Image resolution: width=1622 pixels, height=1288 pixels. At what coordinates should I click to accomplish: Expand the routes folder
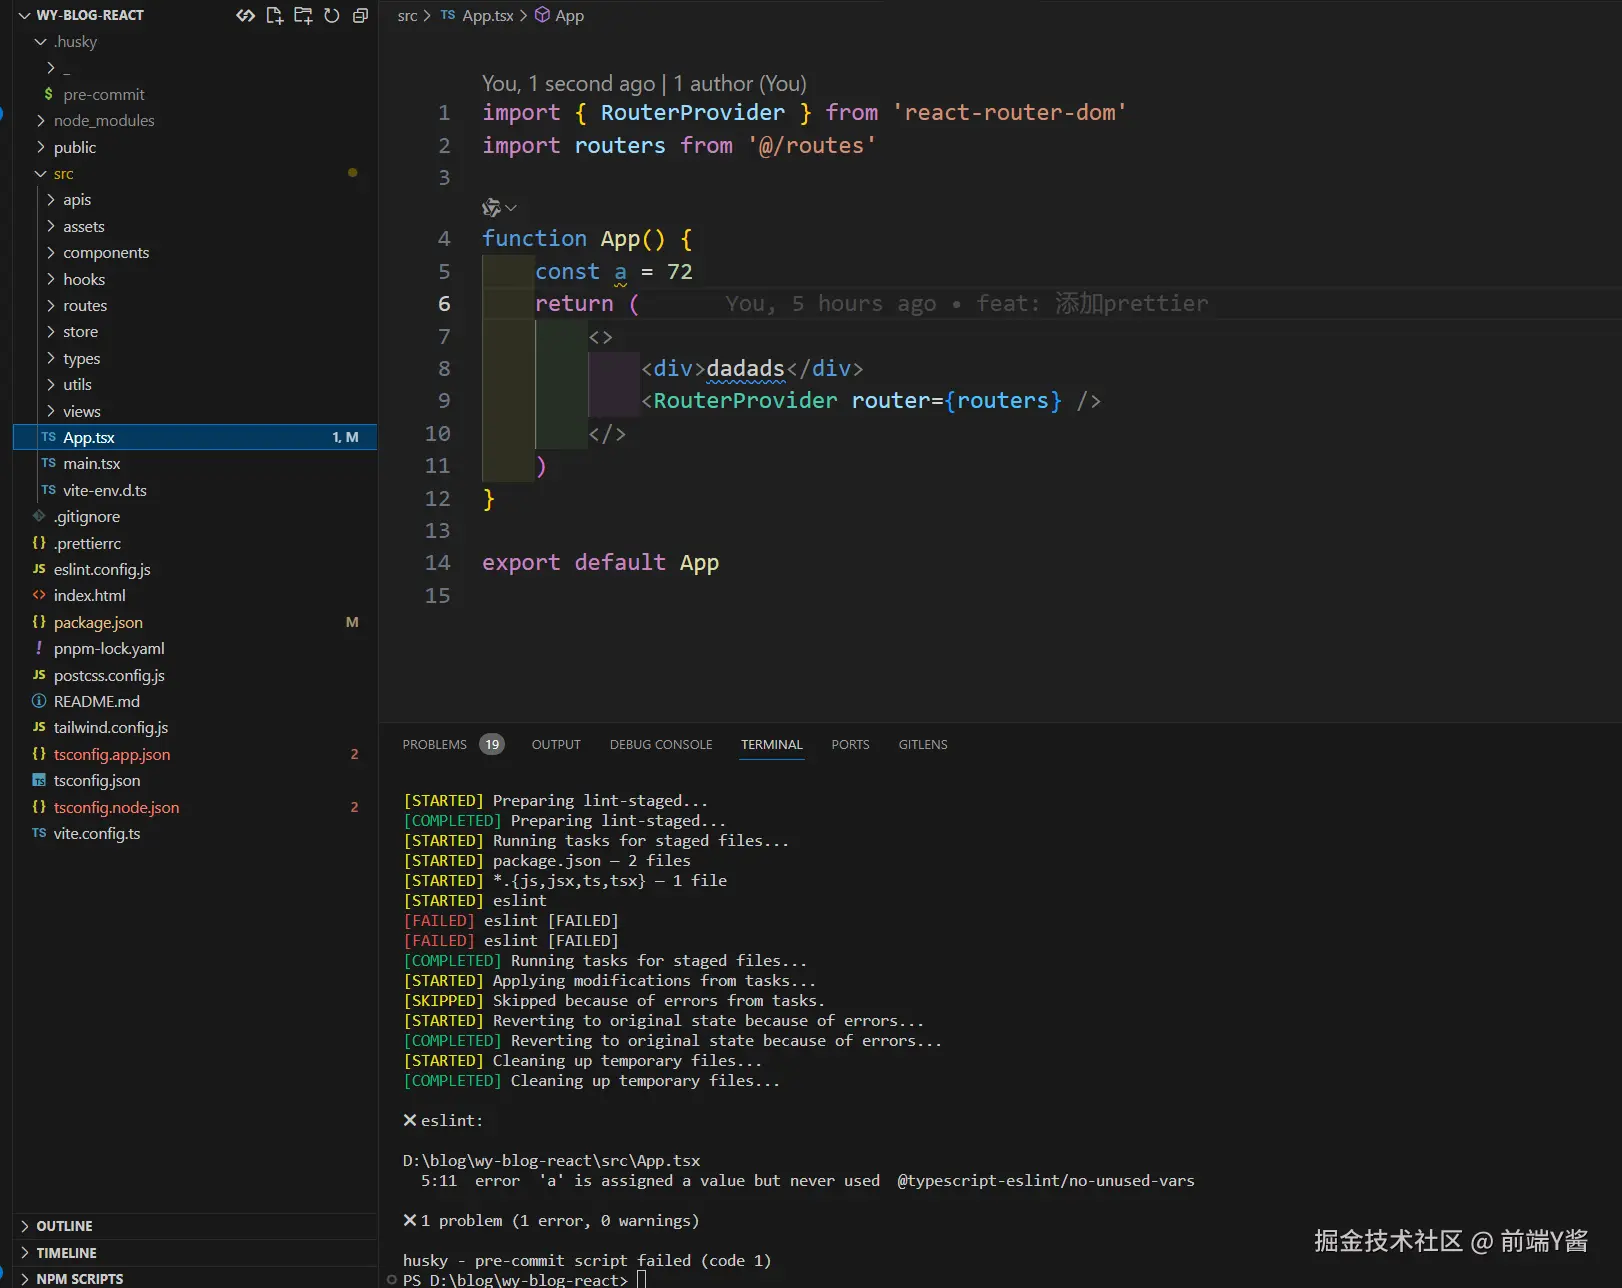point(51,305)
